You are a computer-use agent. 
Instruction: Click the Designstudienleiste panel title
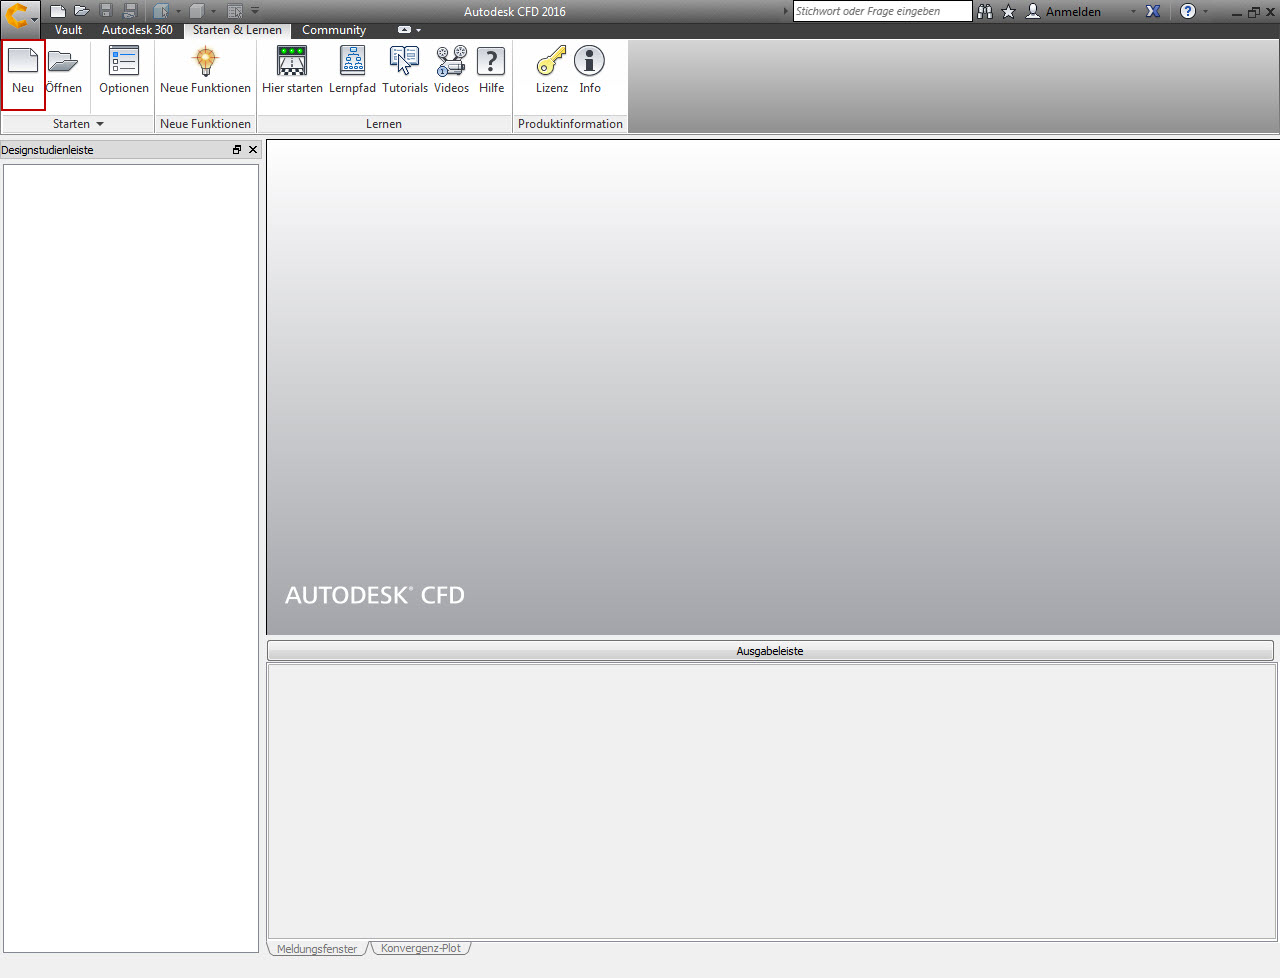(47, 150)
